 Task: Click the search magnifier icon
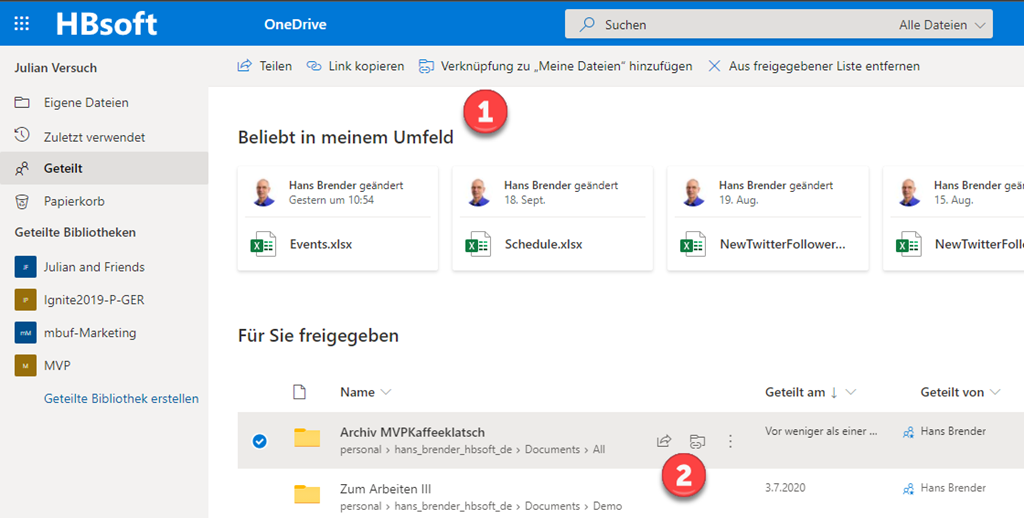click(x=588, y=24)
